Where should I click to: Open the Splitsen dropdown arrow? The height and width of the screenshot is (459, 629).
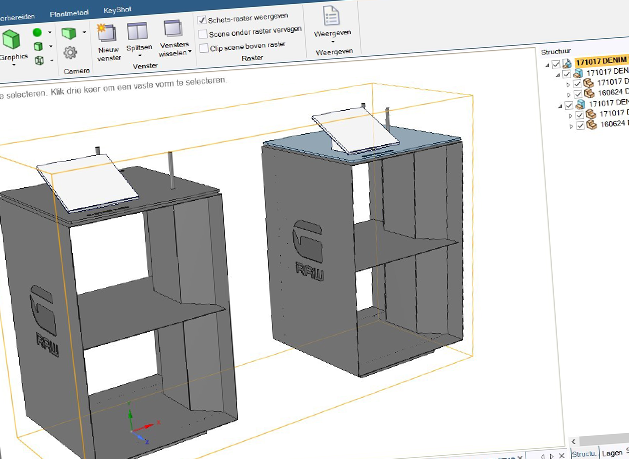click(140, 56)
